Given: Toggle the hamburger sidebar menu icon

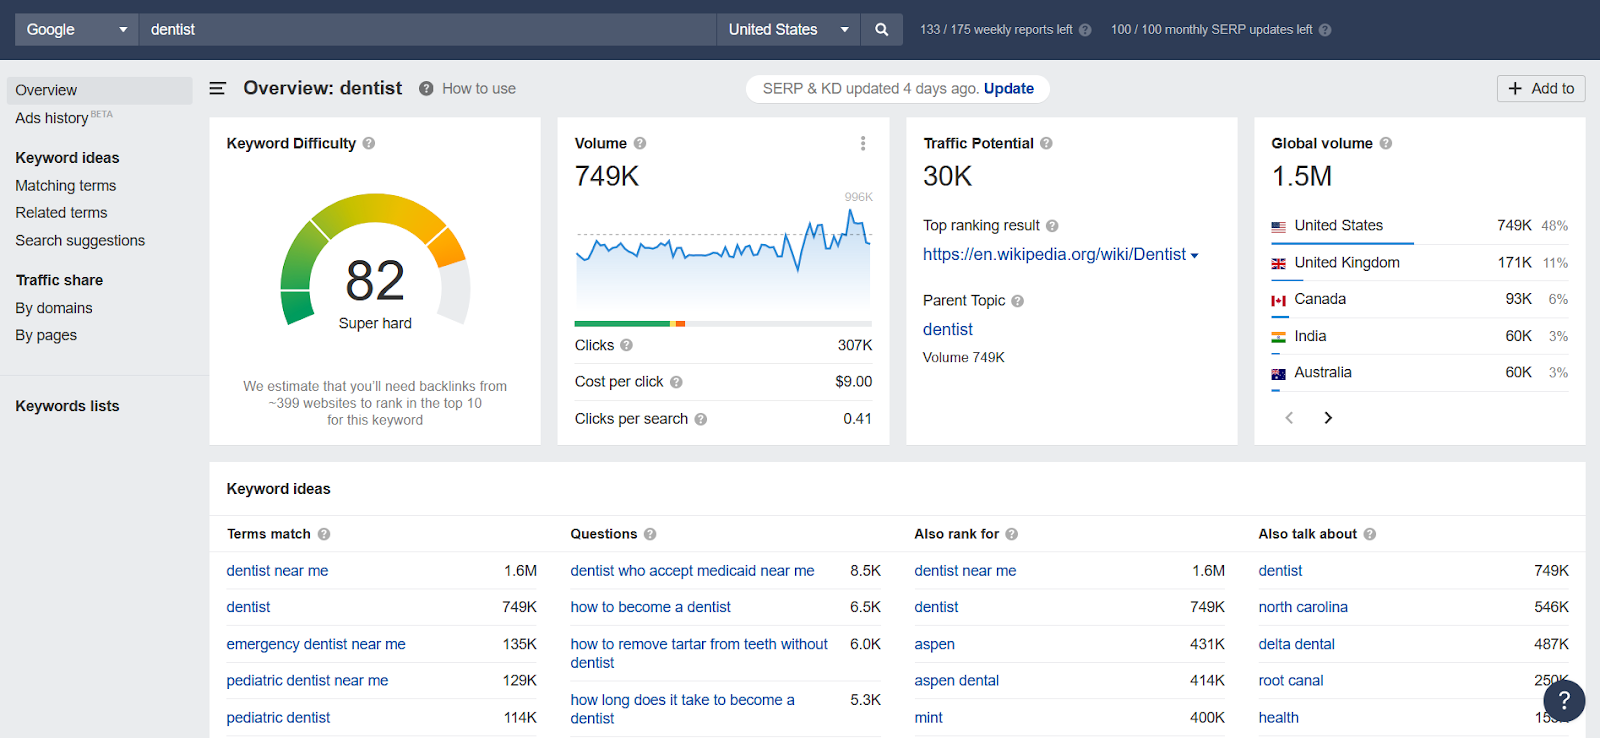Looking at the screenshot, I should pyautogui.click(x=217, y=88).
